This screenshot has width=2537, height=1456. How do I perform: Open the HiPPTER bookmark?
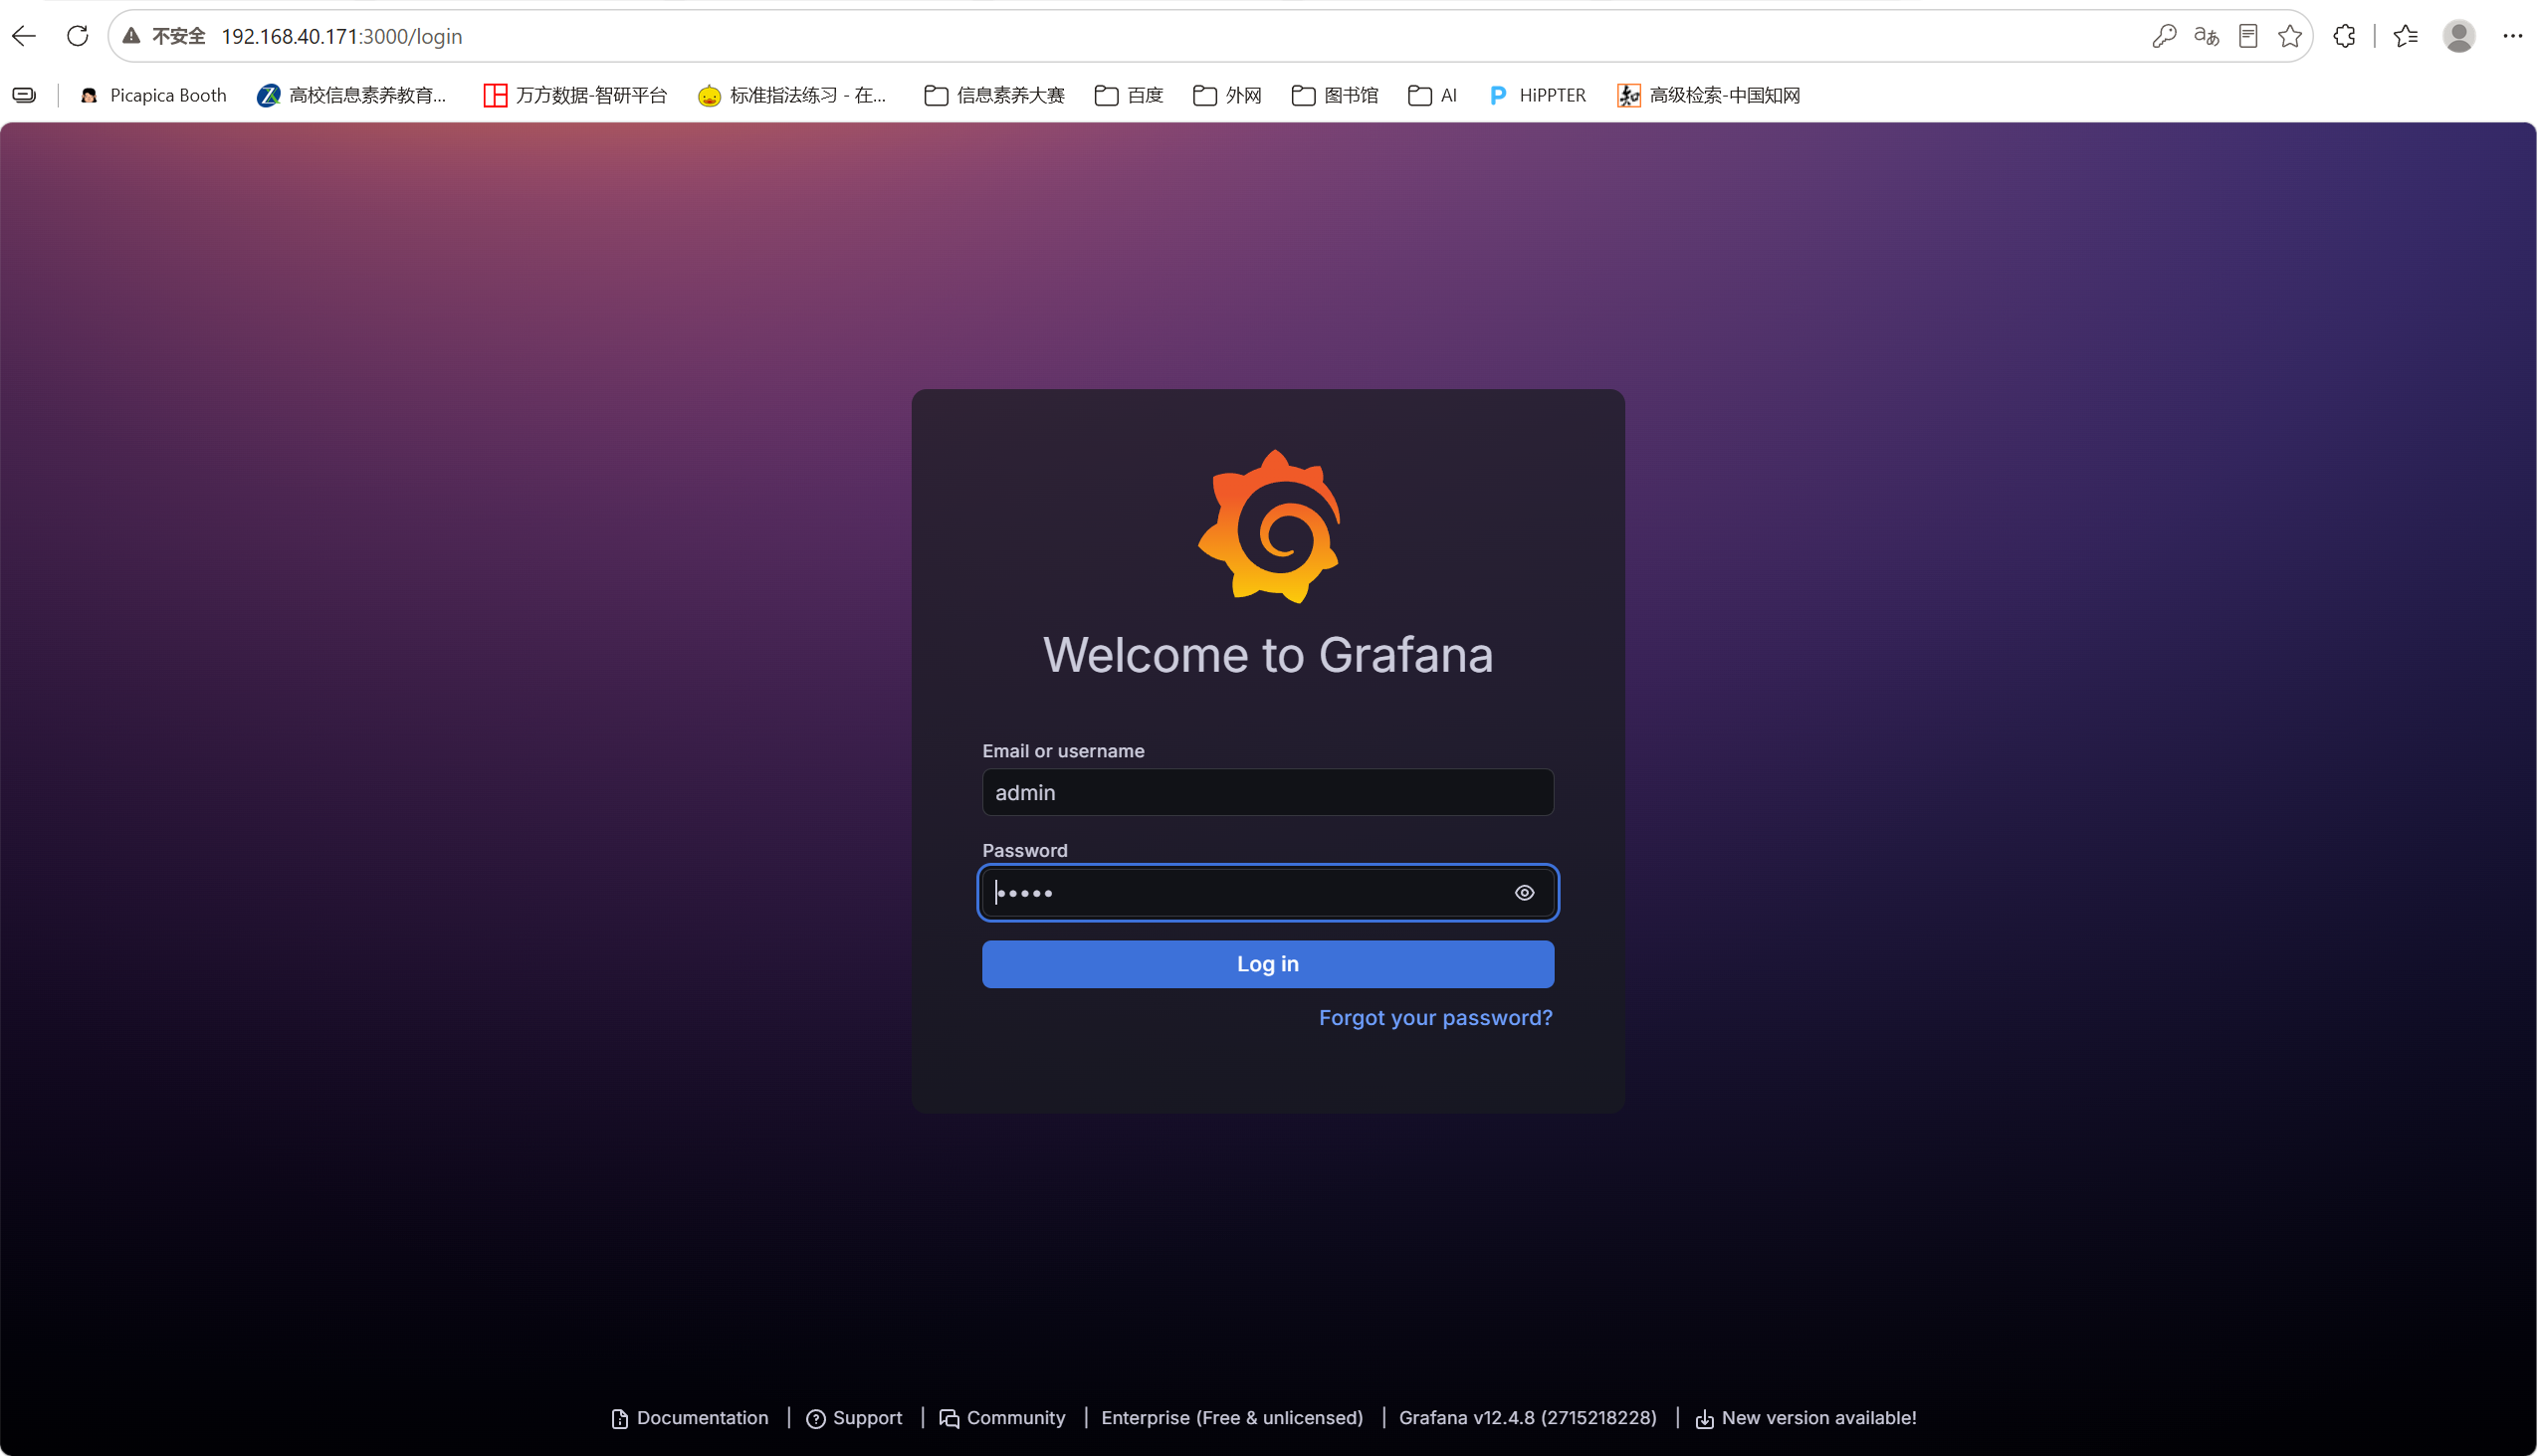tap(1537, 95)
